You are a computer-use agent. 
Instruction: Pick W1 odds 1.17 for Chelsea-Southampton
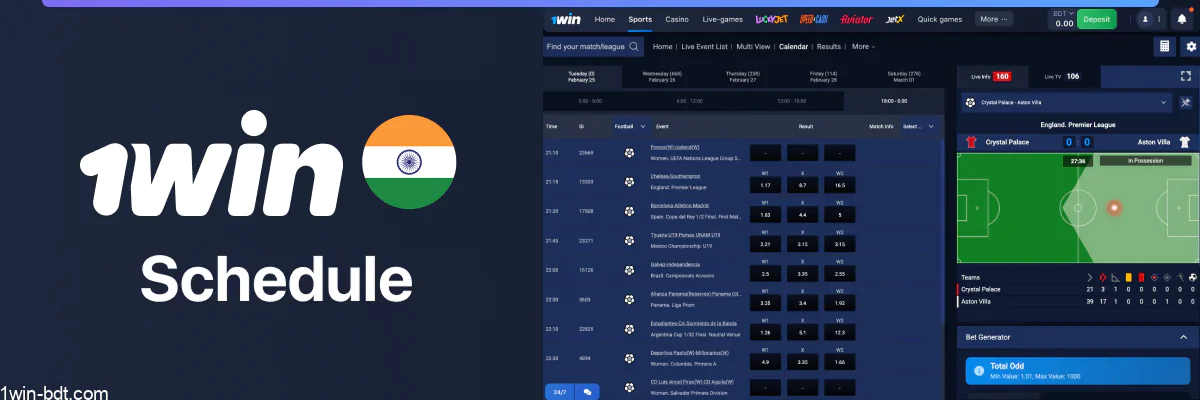[x=765, y=185]
